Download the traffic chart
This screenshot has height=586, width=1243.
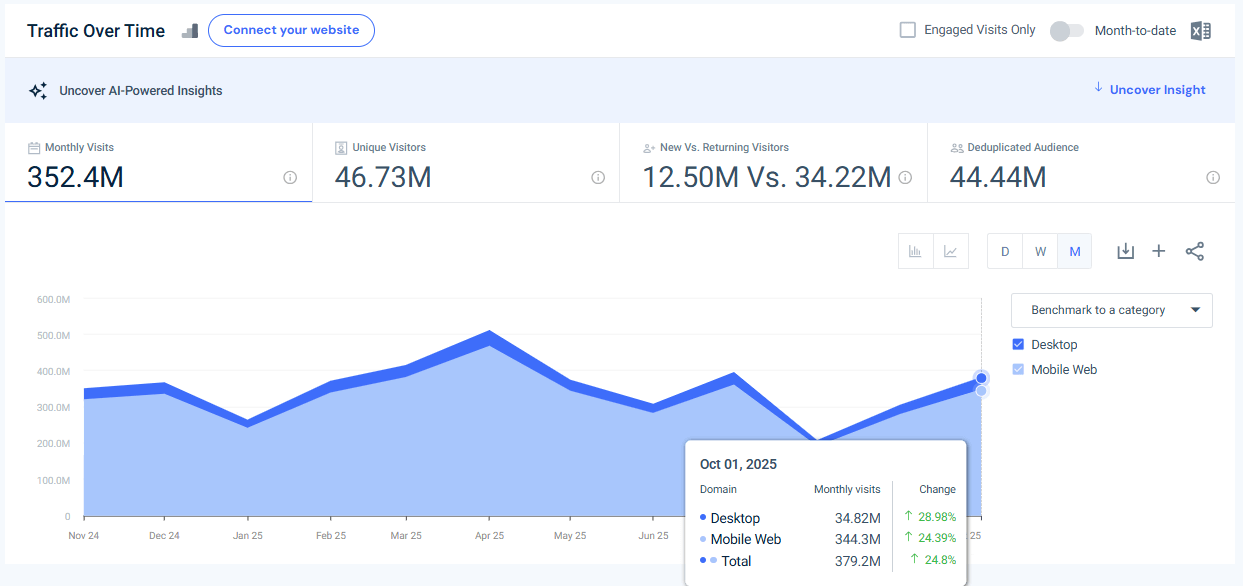tap(1125, 251)
